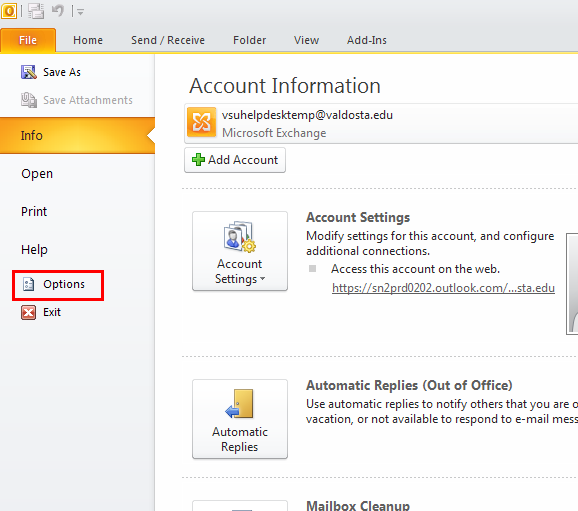
Task: Click the green plus Add Account icon
Action: click(x=198, y=160)
